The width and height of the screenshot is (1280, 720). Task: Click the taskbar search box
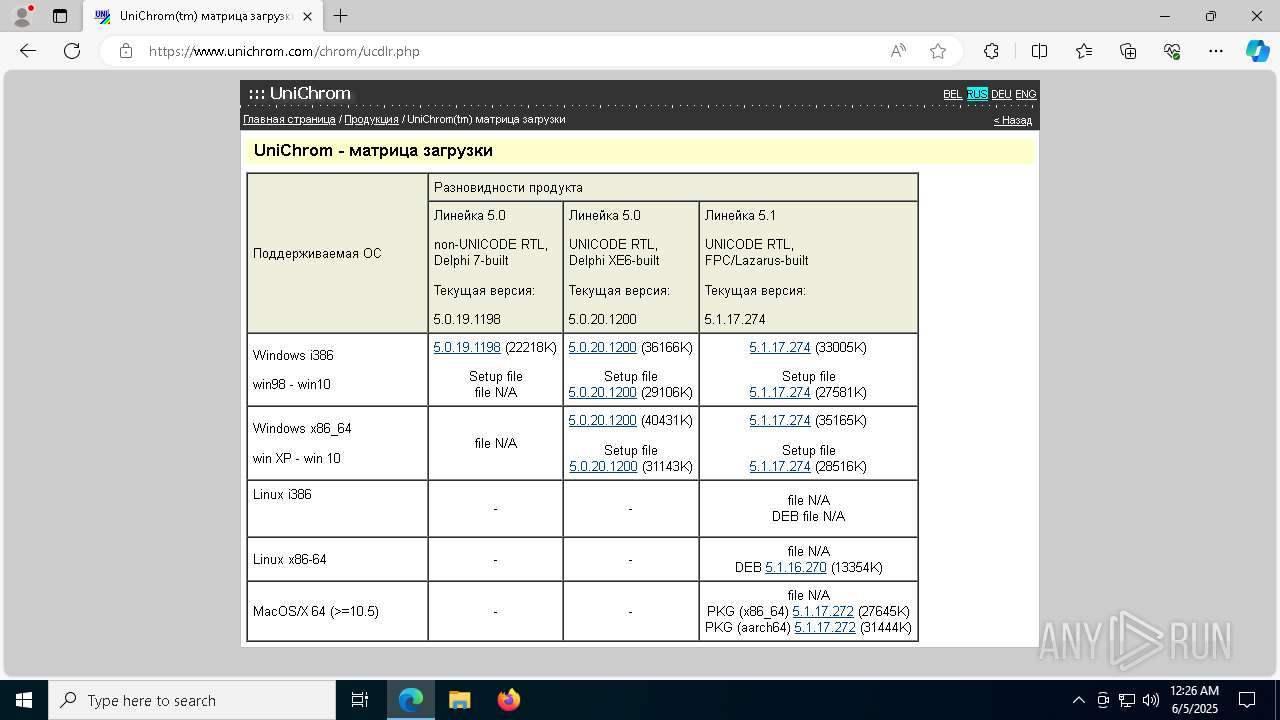[192, 700]
